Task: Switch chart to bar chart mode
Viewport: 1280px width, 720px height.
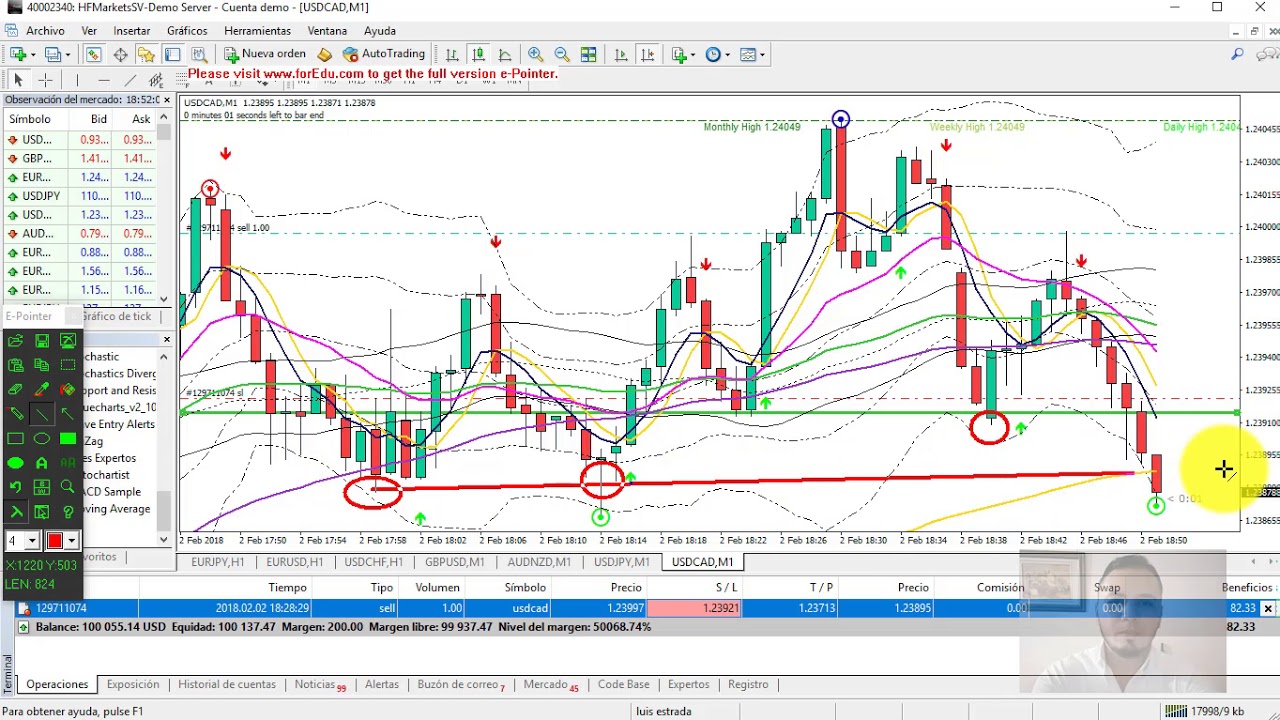Action: coord(452,54)
